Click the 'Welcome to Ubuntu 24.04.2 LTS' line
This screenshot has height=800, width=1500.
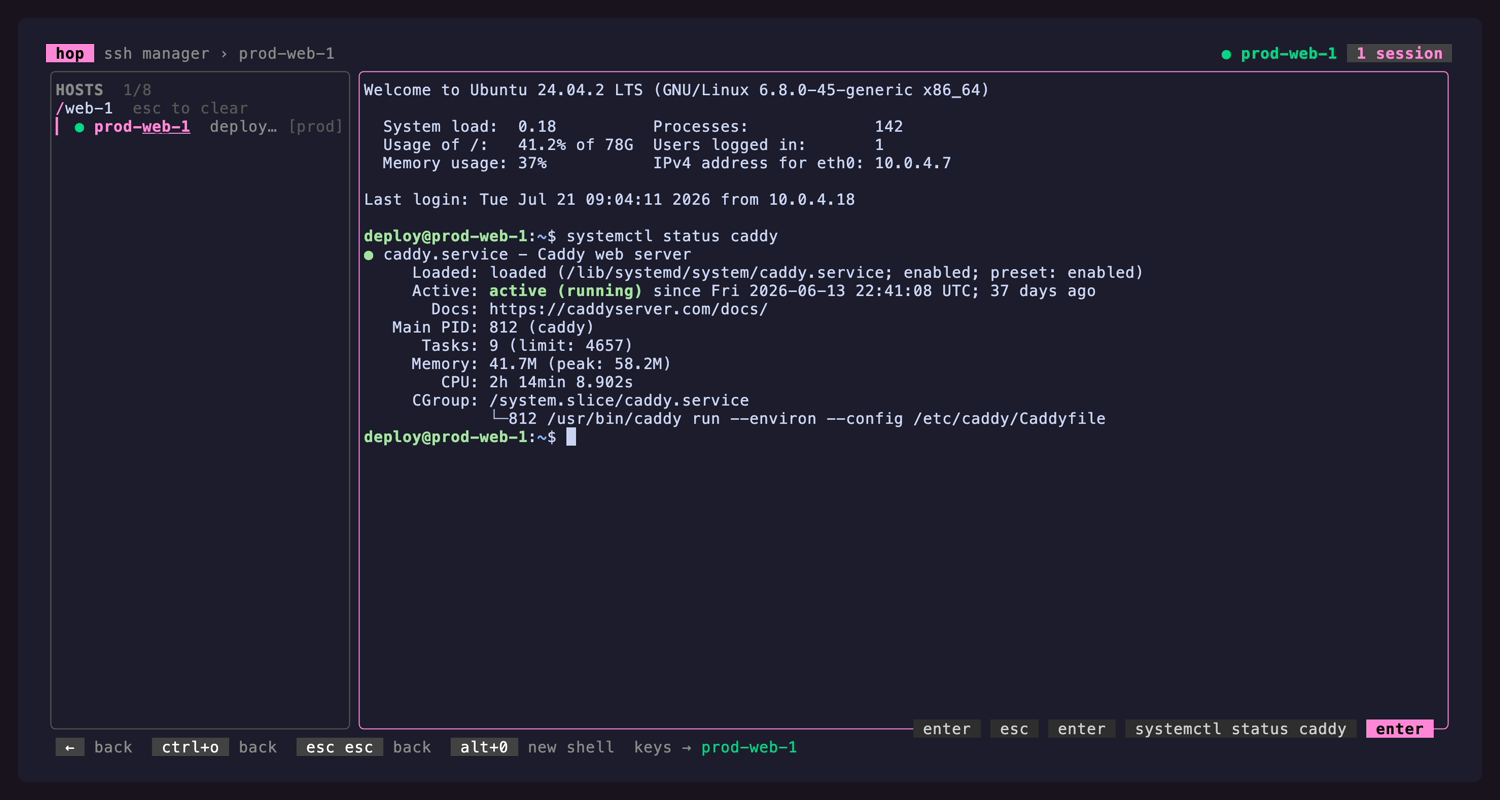(x=676, y=90)
